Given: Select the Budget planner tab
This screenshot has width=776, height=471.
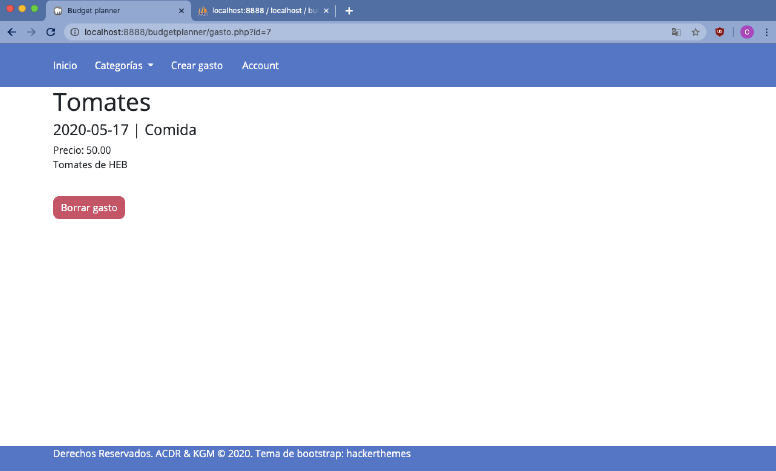Looking at the screenshot, I should 110,11.
